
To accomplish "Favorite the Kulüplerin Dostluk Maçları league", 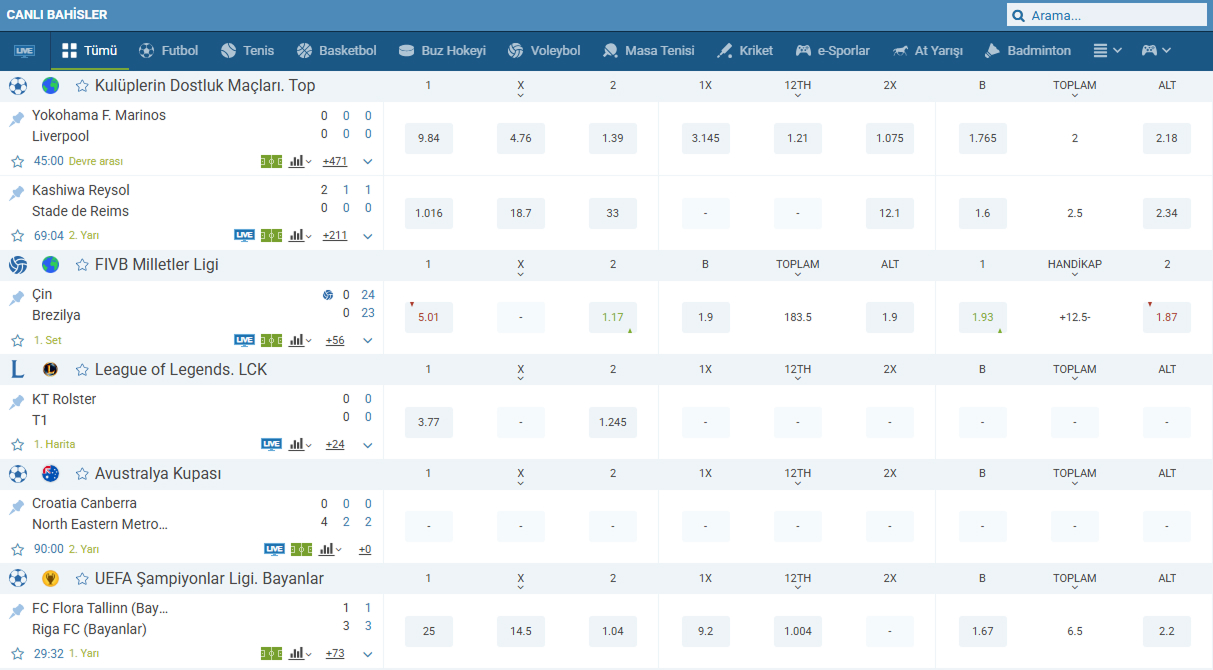I will (82, 86).
